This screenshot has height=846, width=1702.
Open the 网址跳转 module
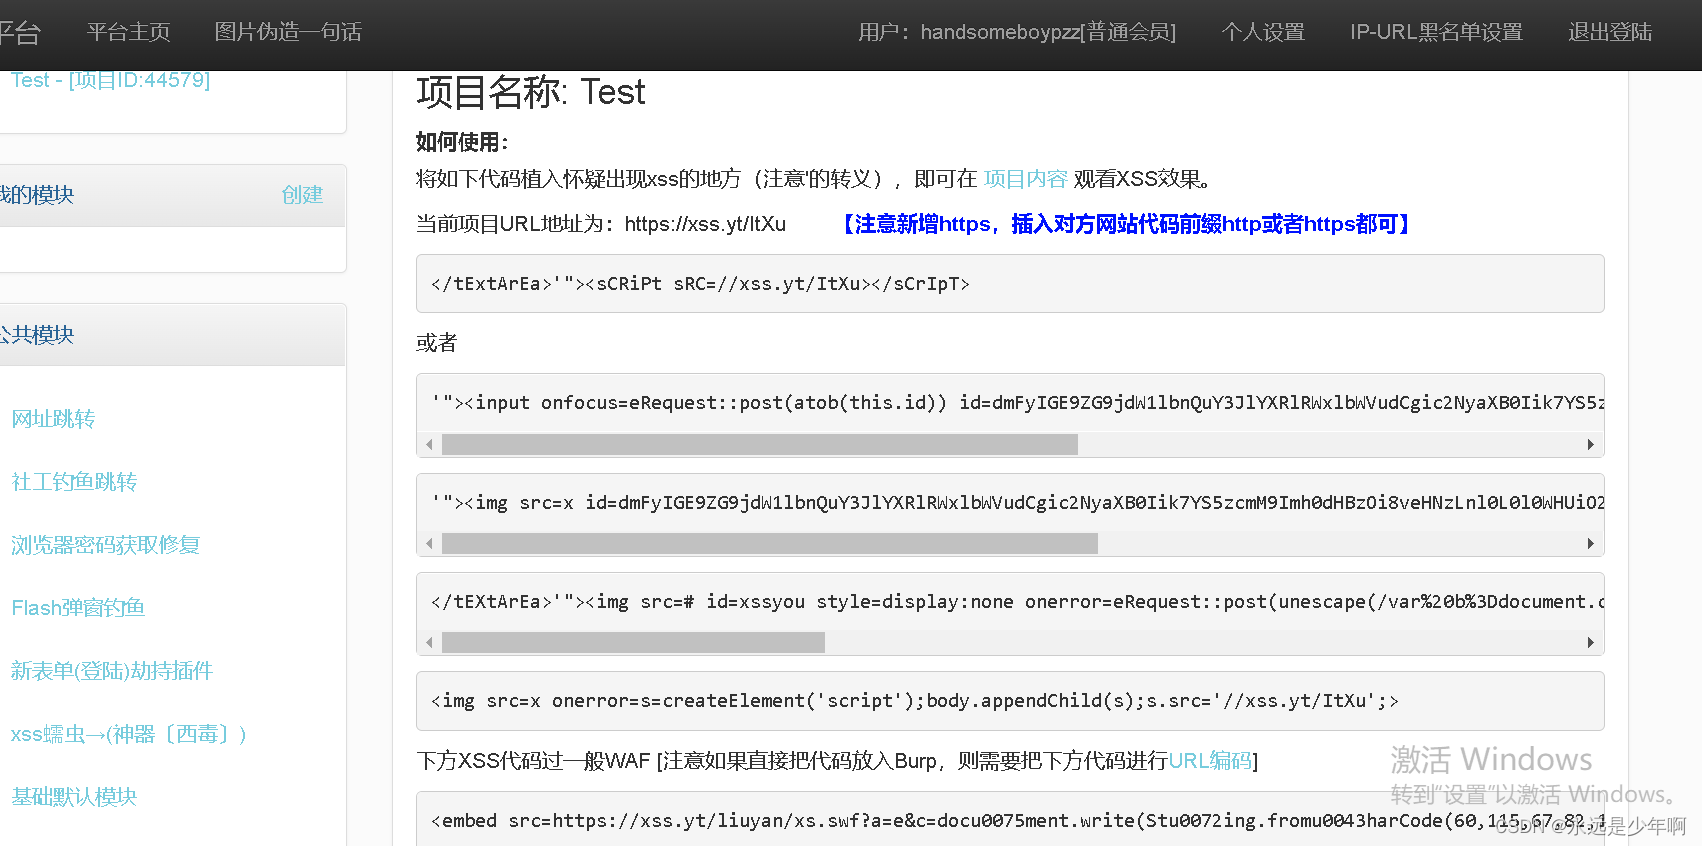[53, 419]
